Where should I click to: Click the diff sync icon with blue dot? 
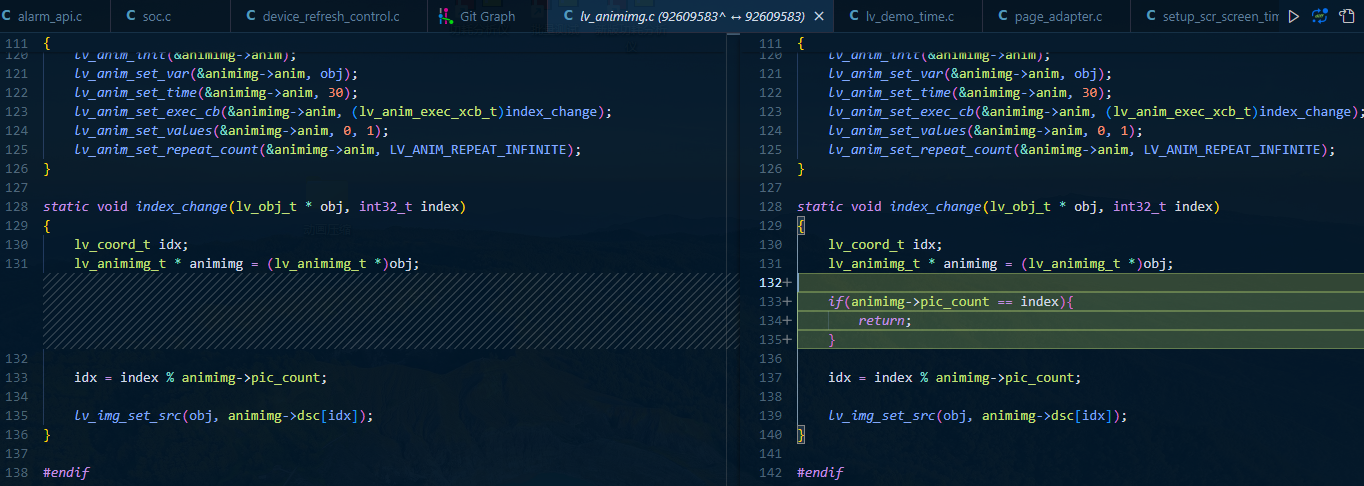pyautogui.click(x=1320, y=16)
